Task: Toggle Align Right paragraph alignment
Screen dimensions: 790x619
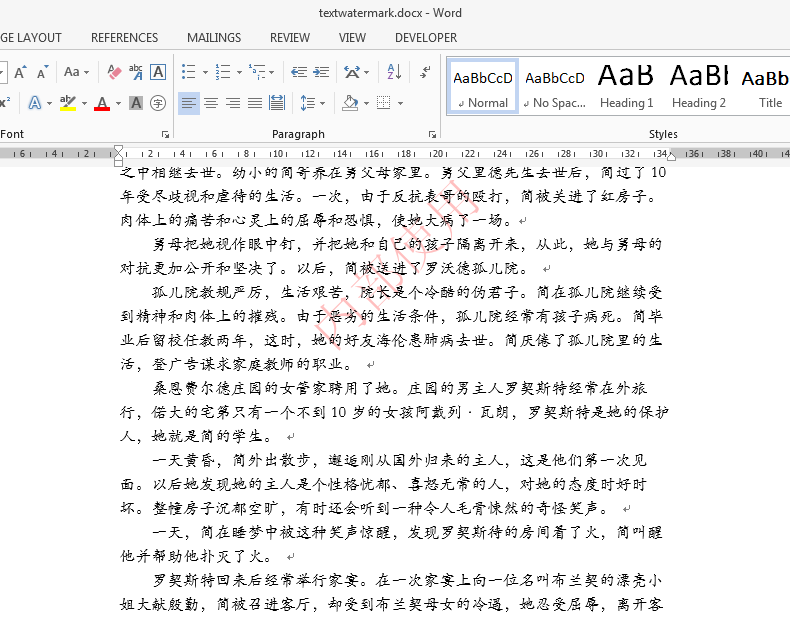Action: point(233,103)
